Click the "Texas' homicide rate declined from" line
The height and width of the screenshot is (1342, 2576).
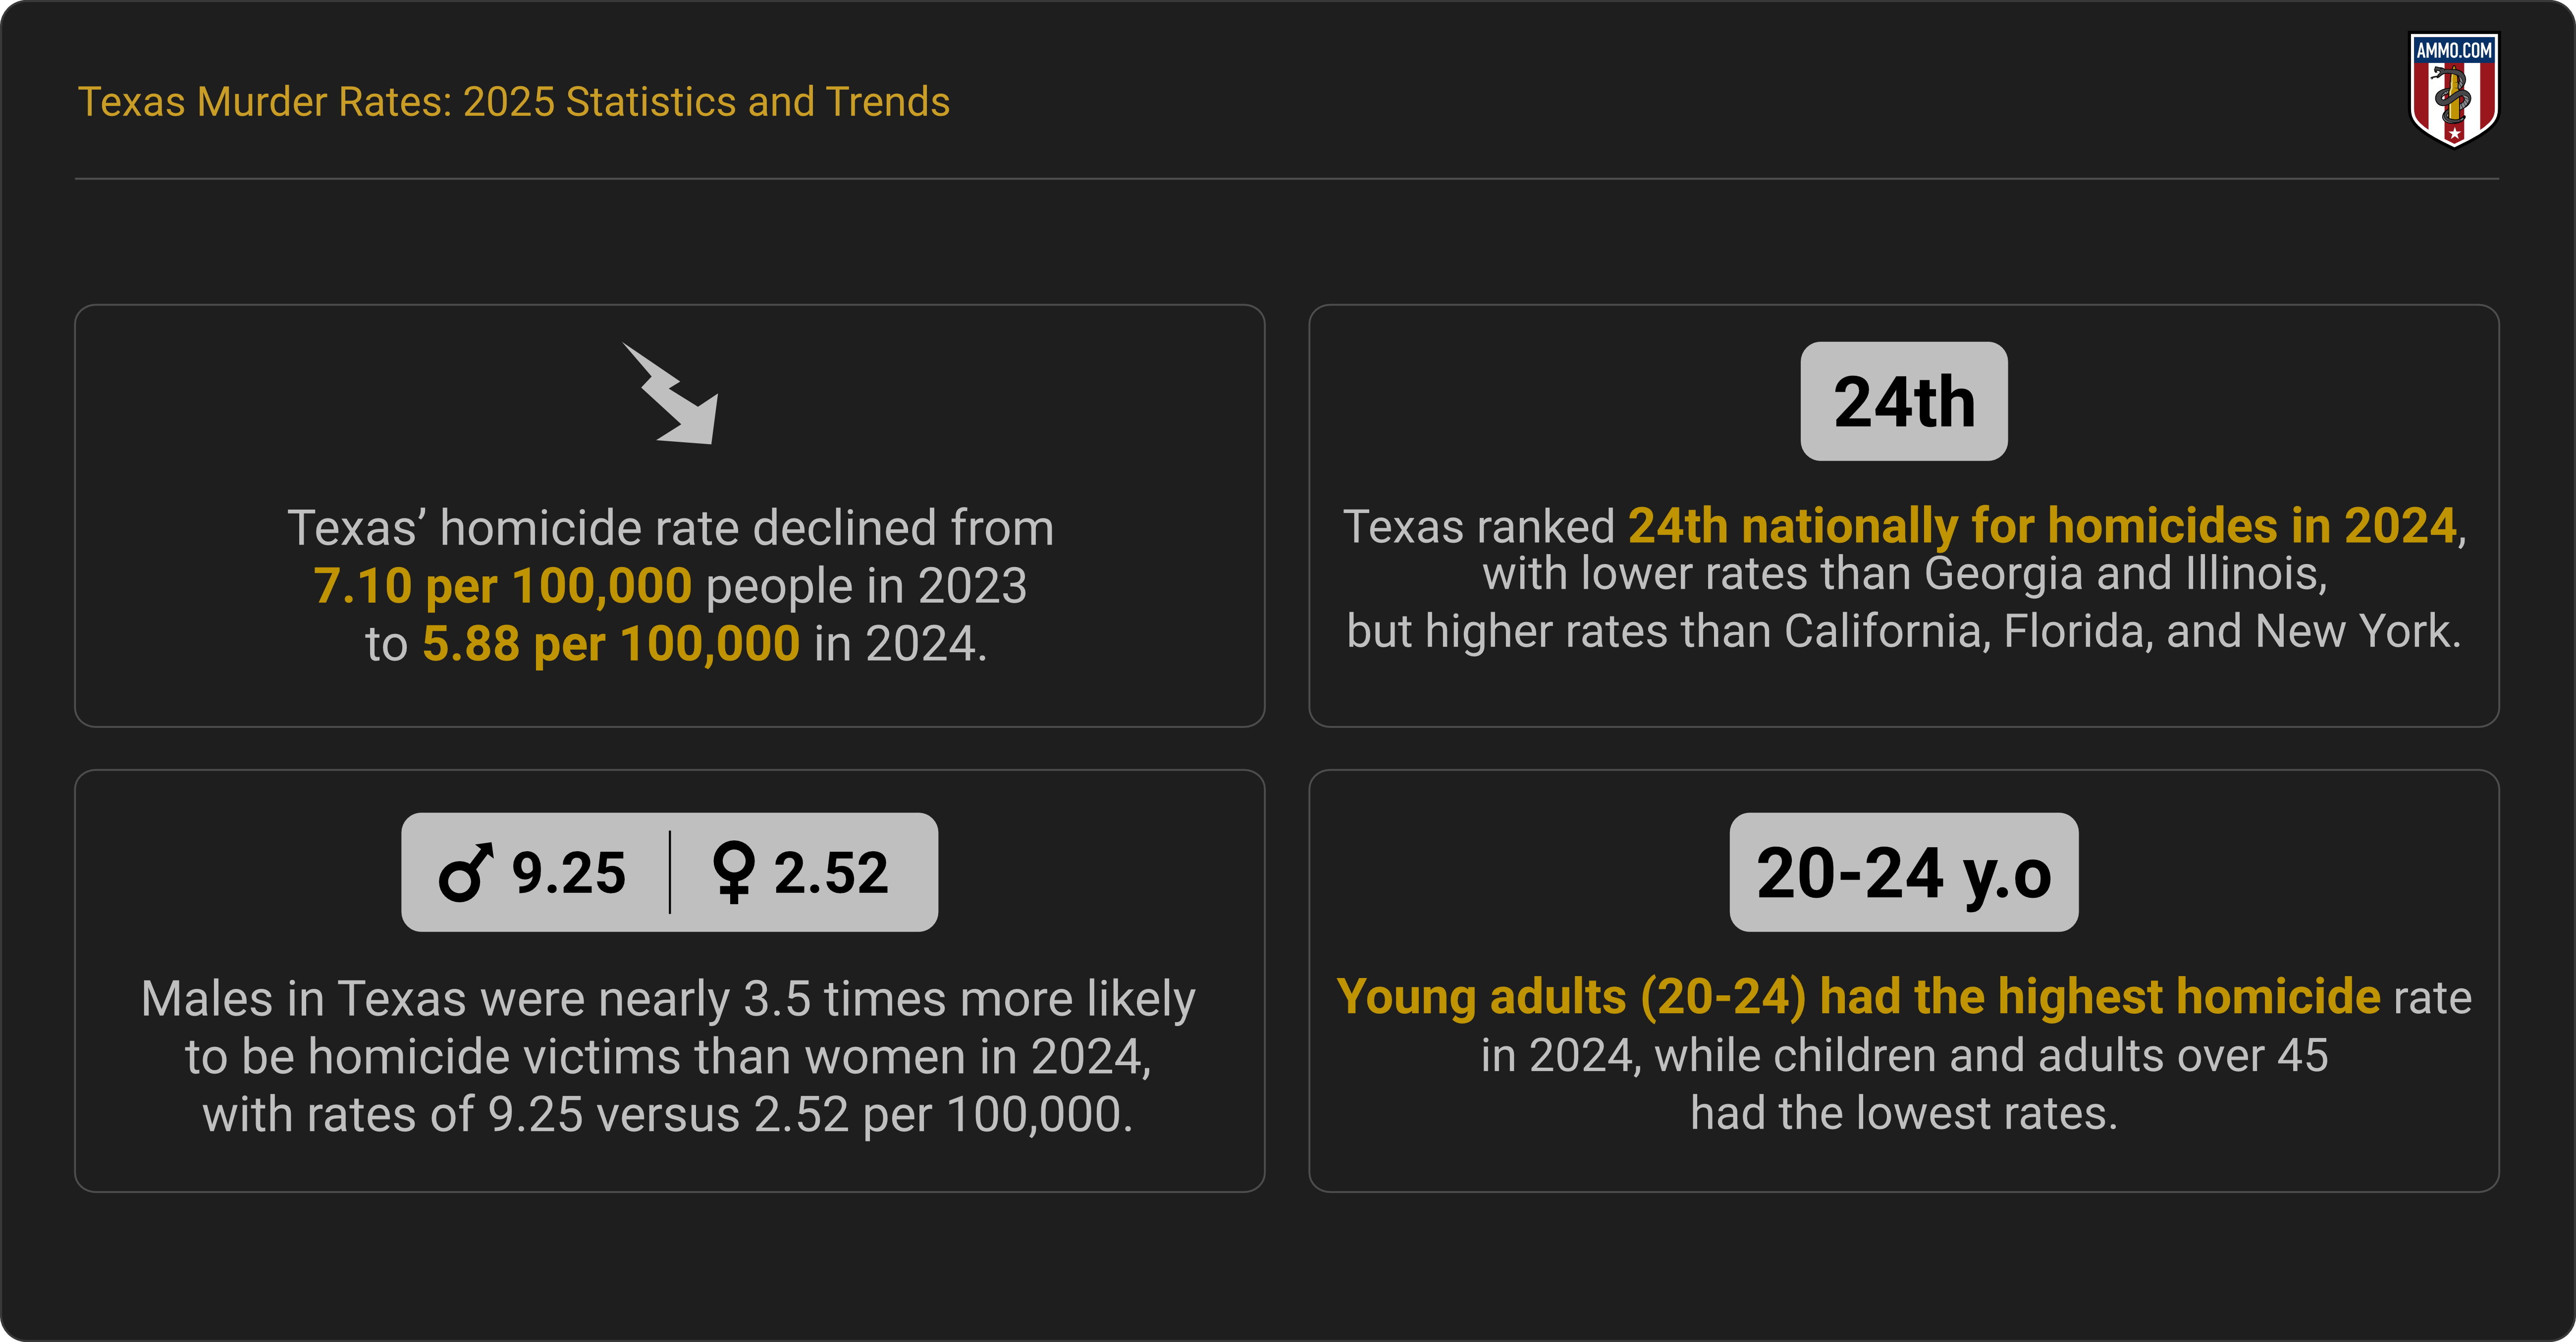[670, 528]
